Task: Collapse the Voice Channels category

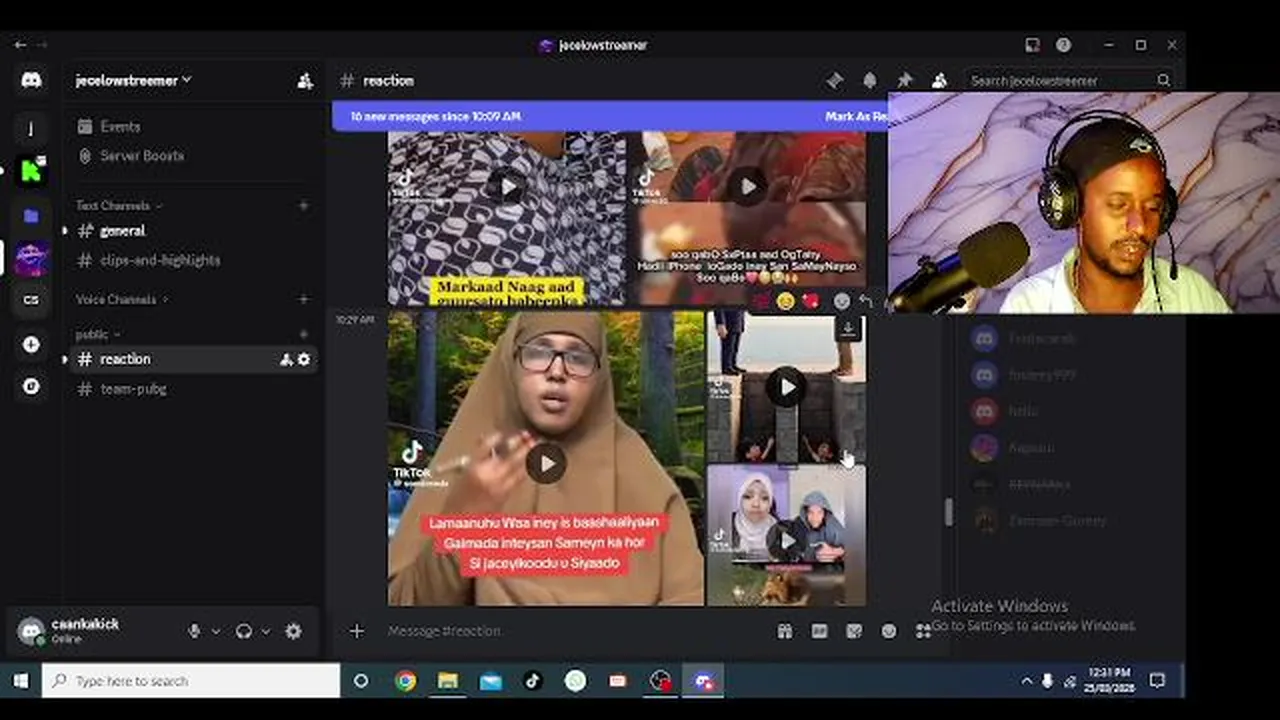Action: coord(121,299)
